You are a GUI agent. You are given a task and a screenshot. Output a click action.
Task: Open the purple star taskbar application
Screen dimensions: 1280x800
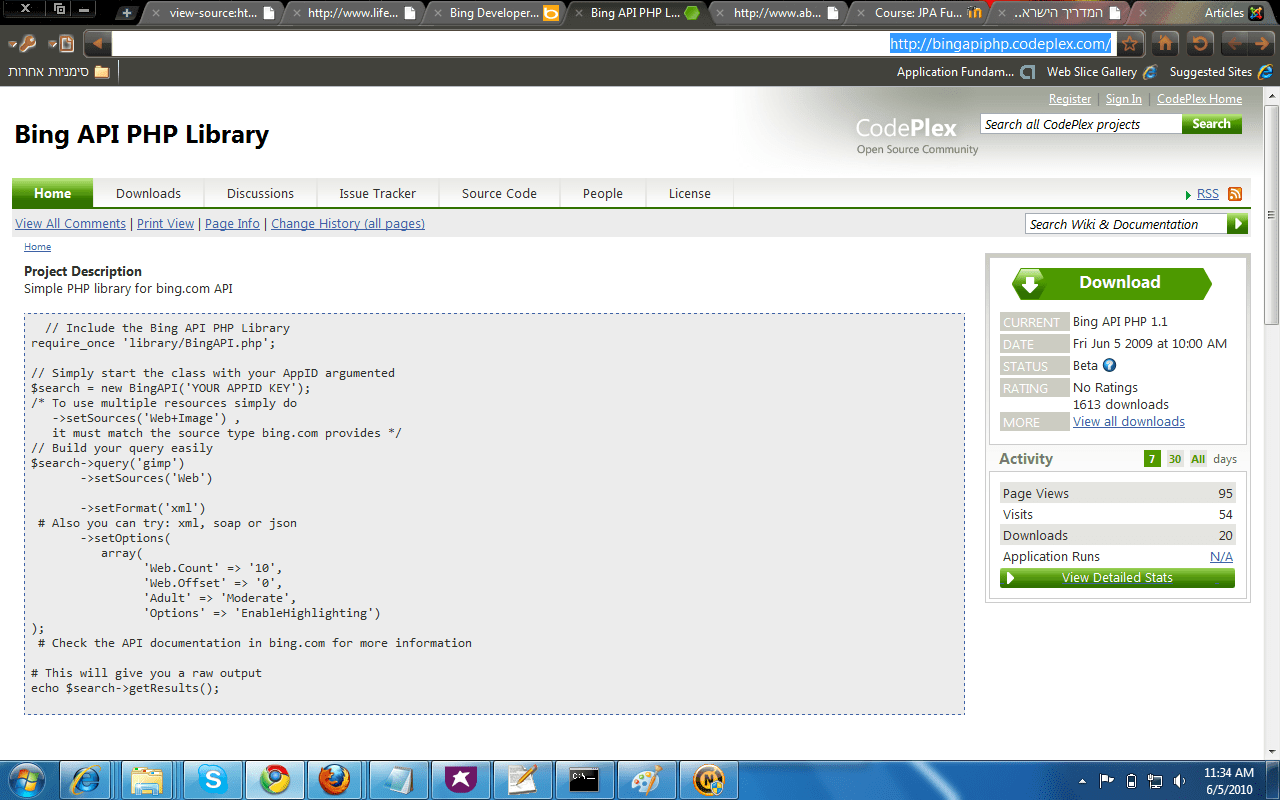[460, 779]
